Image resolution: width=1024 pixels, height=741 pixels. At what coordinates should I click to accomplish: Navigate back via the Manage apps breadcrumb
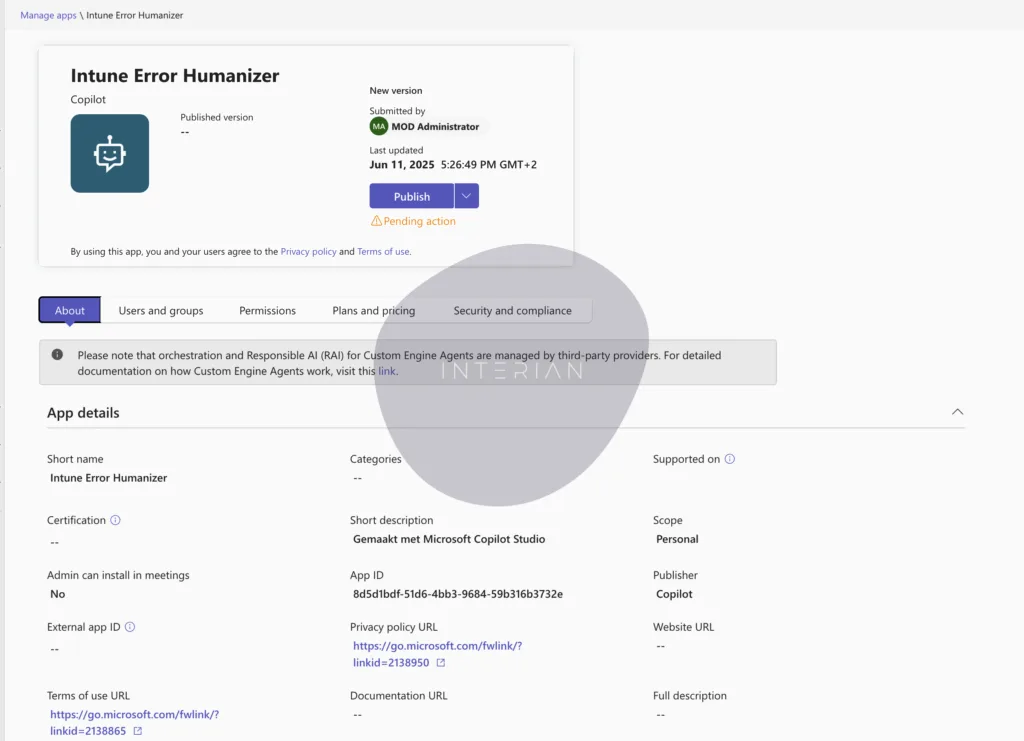tap(48, 15)
